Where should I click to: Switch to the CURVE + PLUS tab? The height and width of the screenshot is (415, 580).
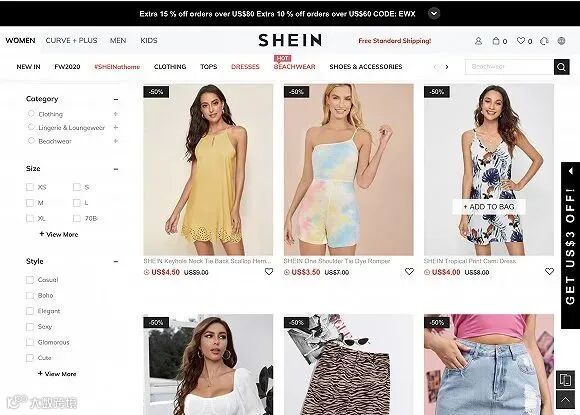[71, 41]
